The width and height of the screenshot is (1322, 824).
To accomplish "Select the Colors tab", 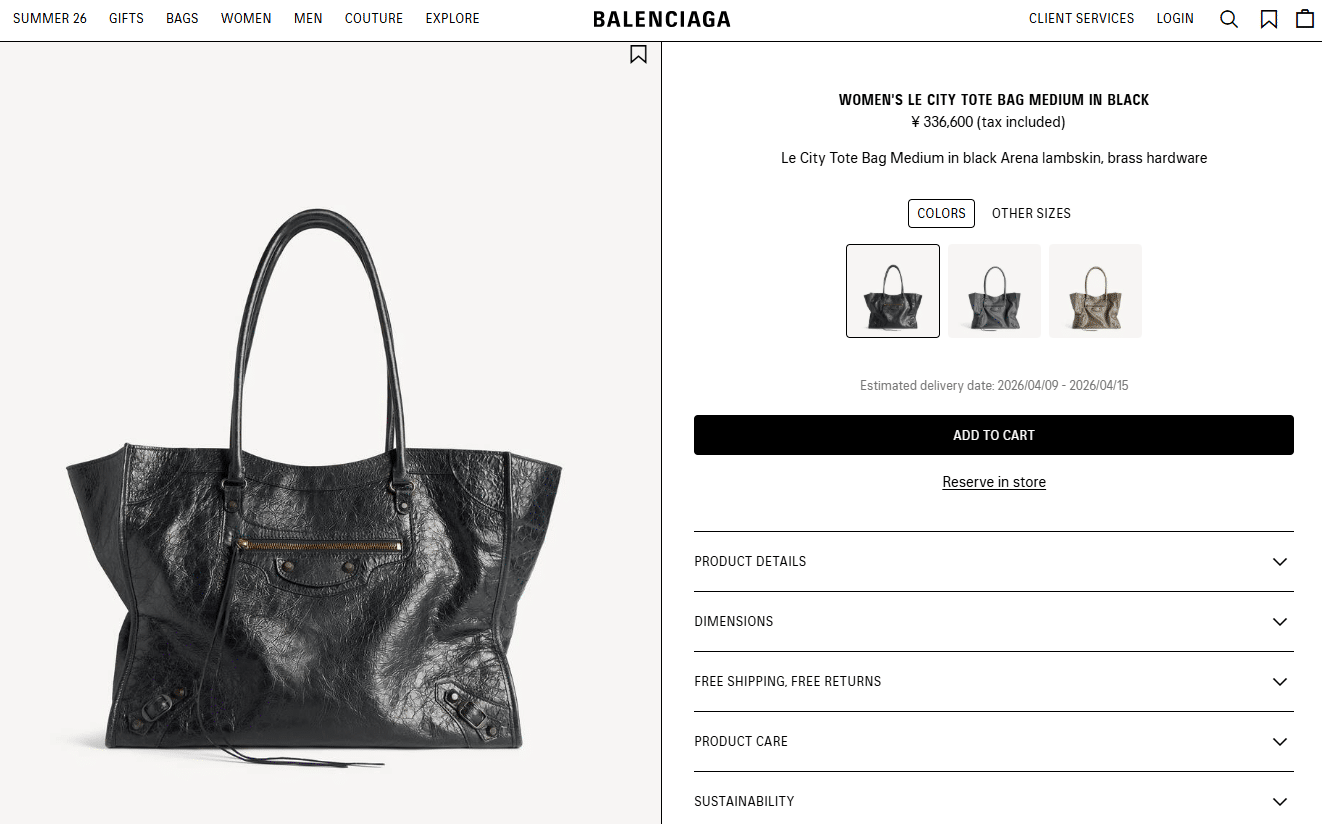I will [x=941, y=213].
